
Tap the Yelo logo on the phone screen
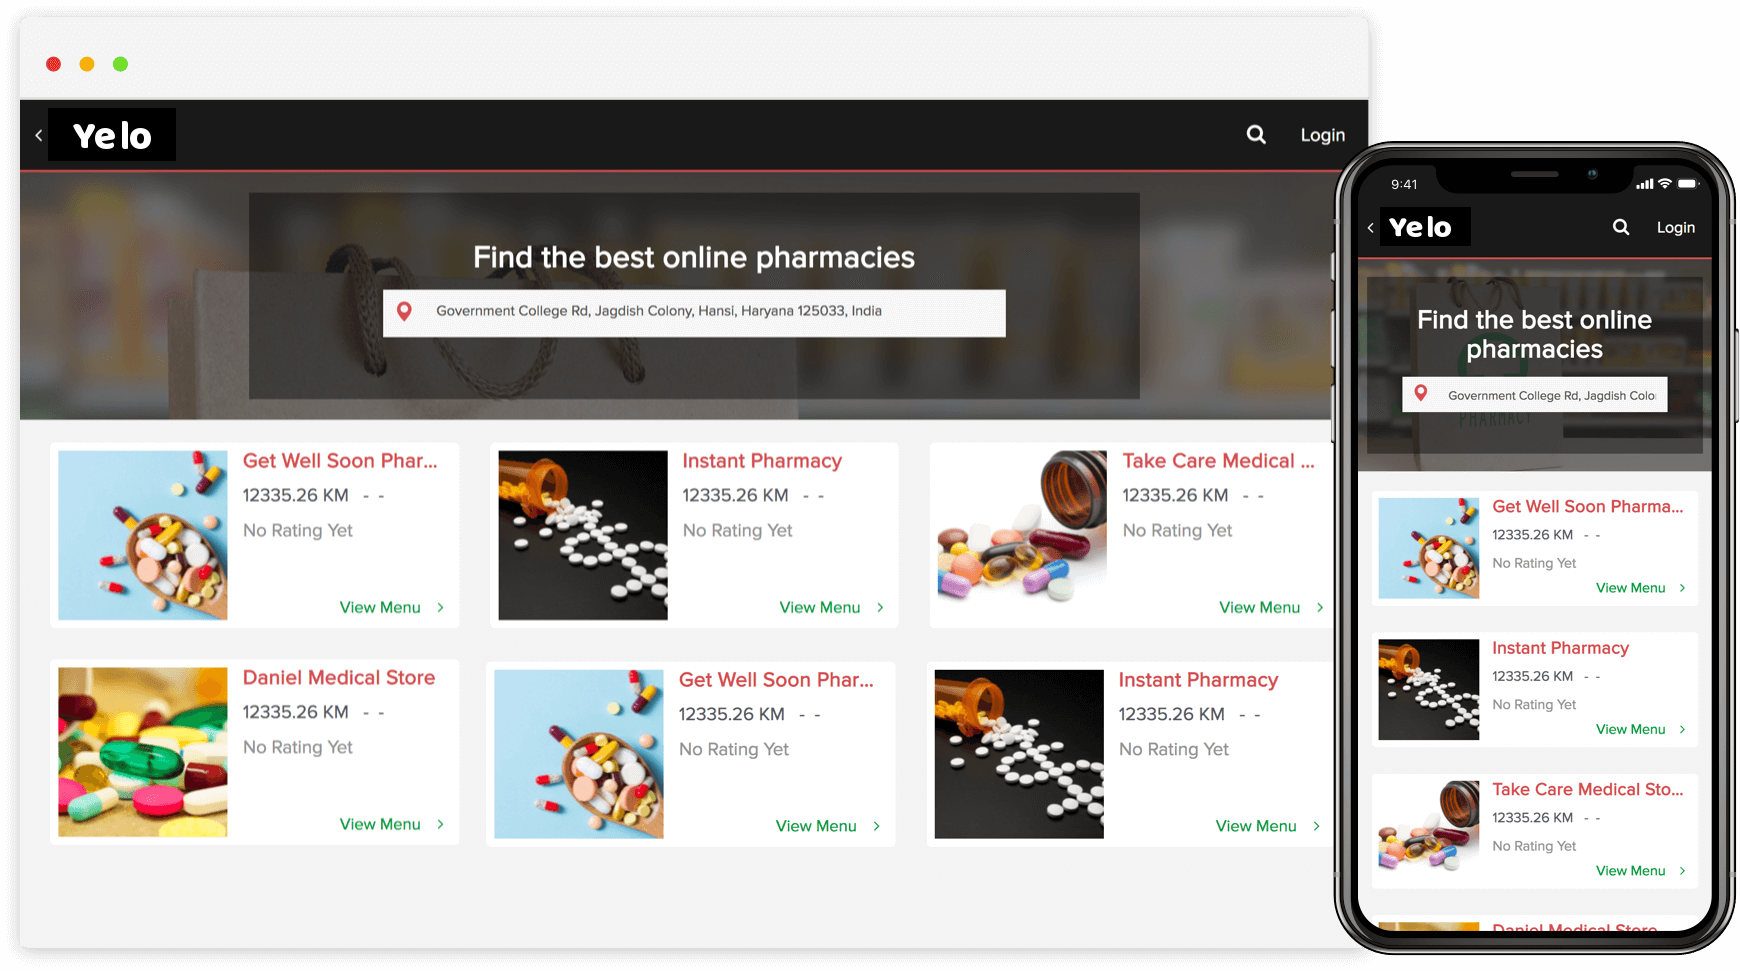pyautogui.click(x=1420, y=227)
